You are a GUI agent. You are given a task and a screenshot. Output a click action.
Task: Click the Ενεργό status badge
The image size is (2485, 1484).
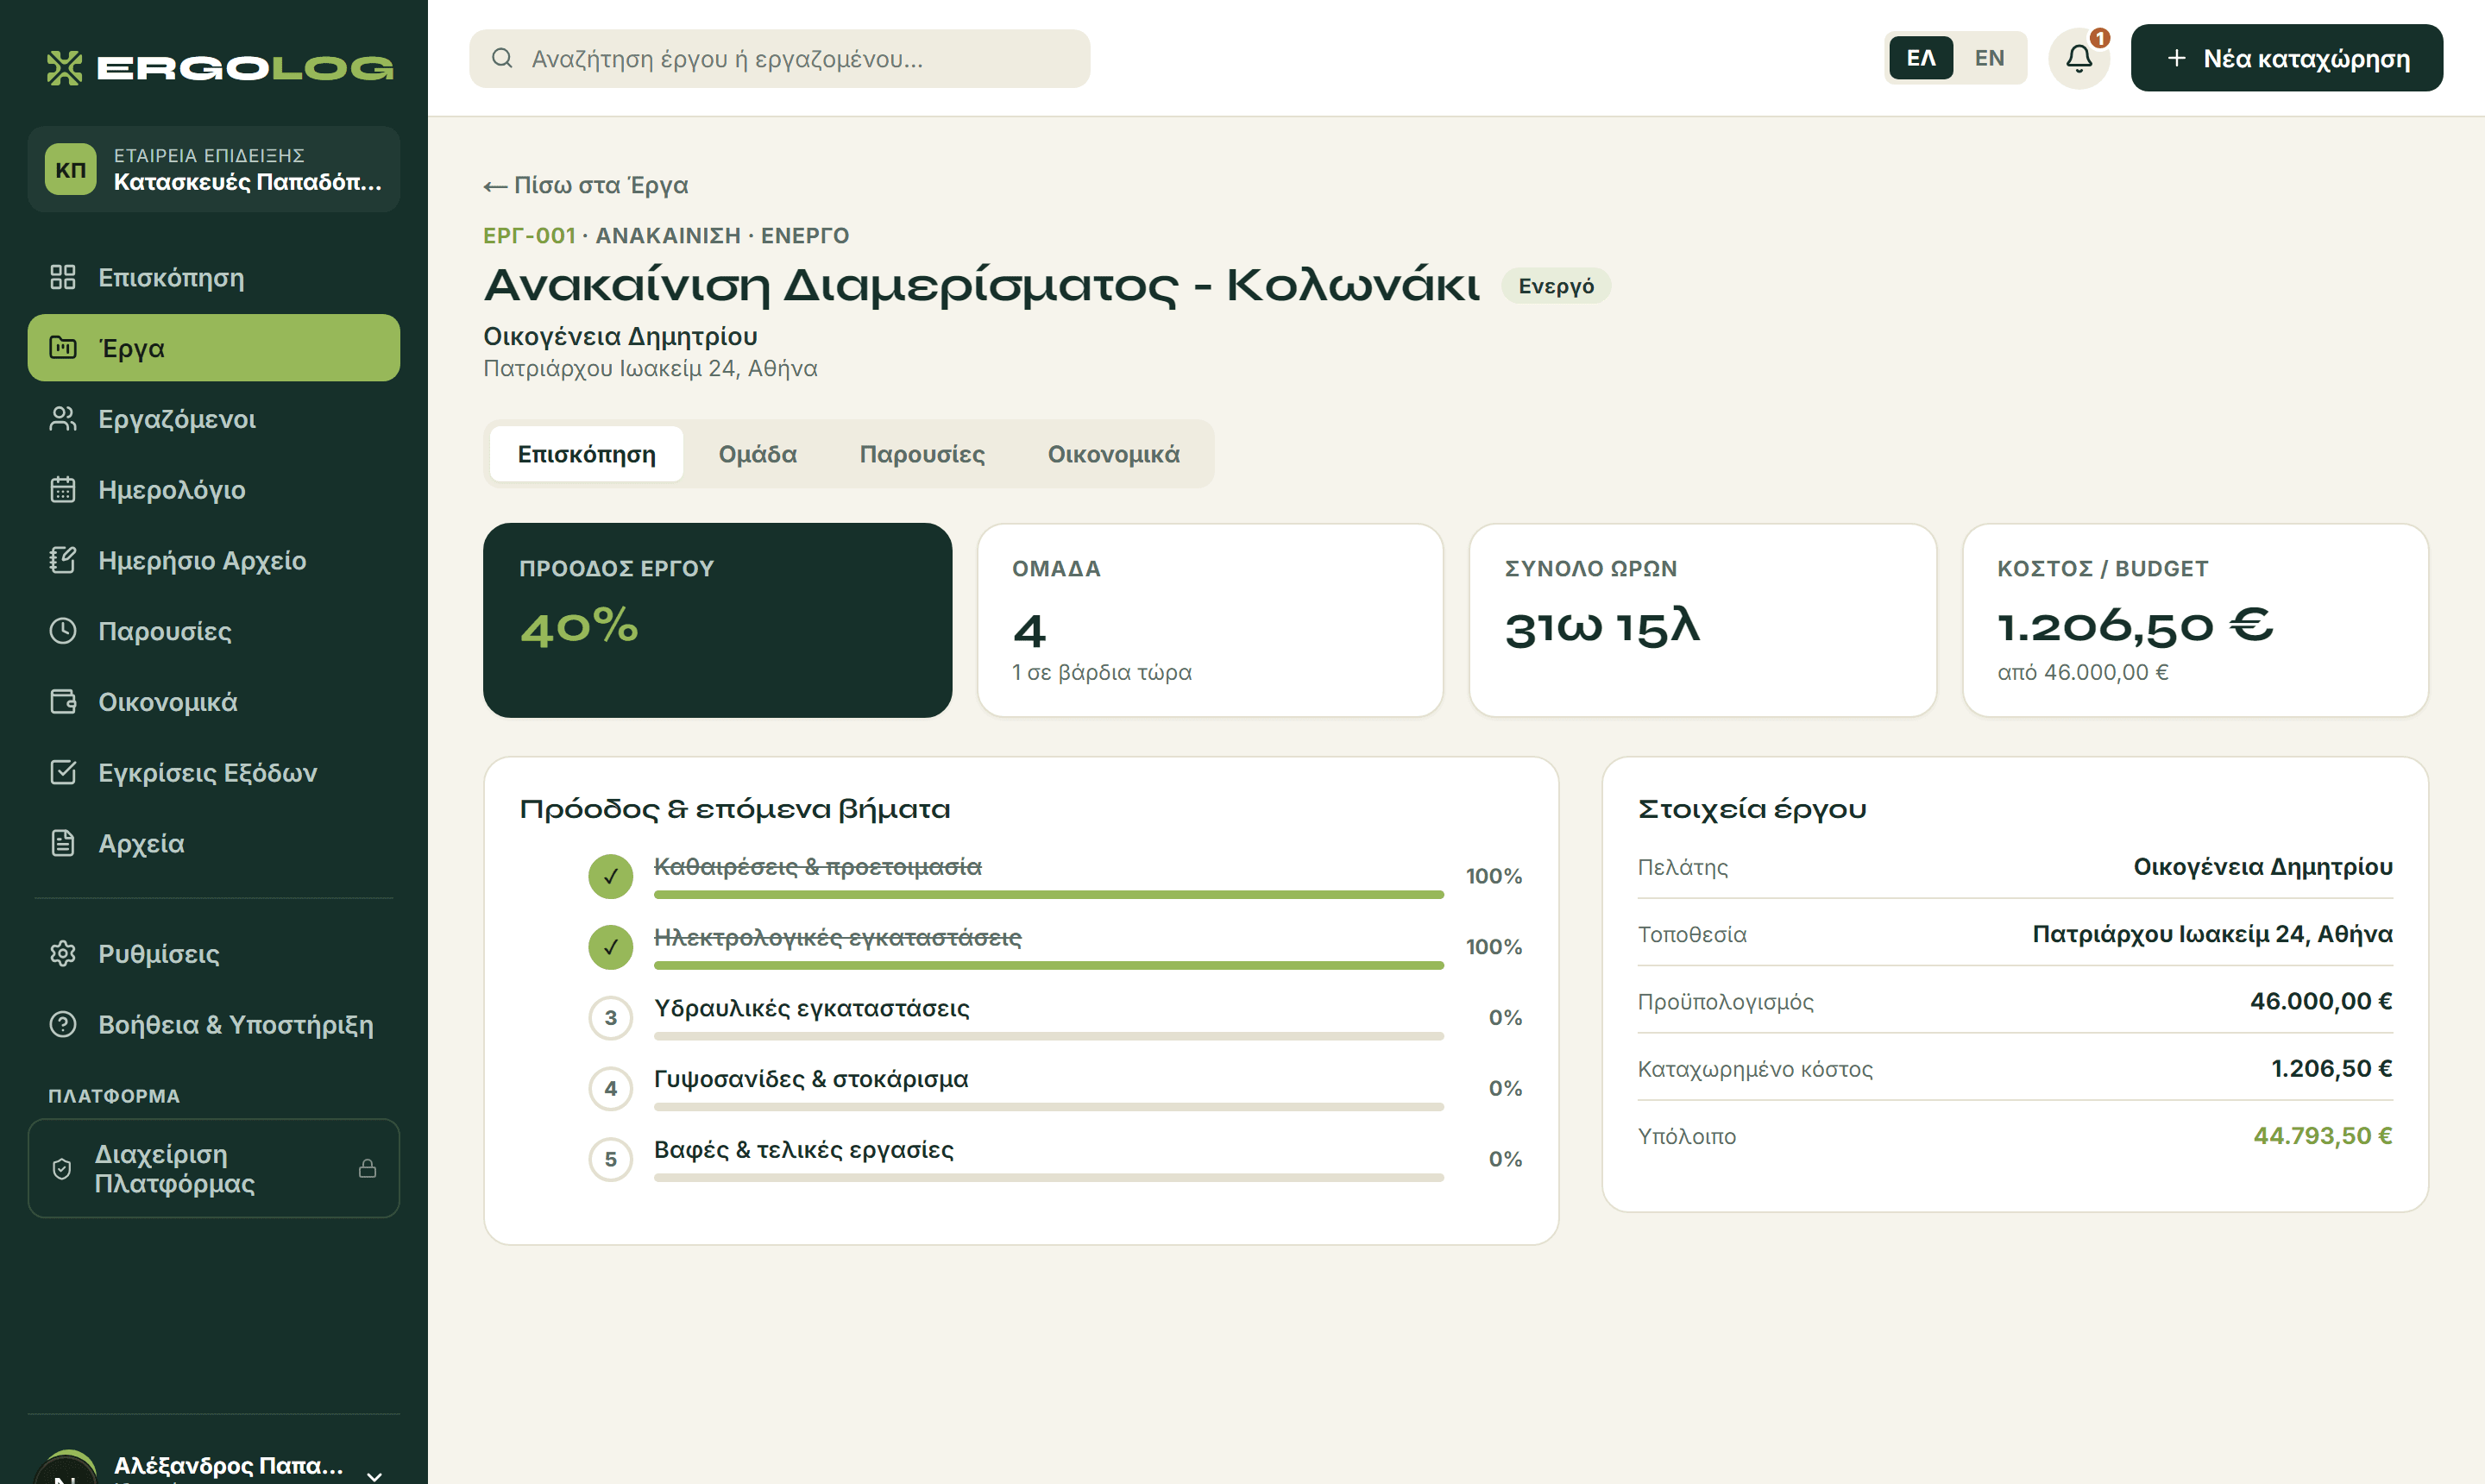[x=1556, y=286]
